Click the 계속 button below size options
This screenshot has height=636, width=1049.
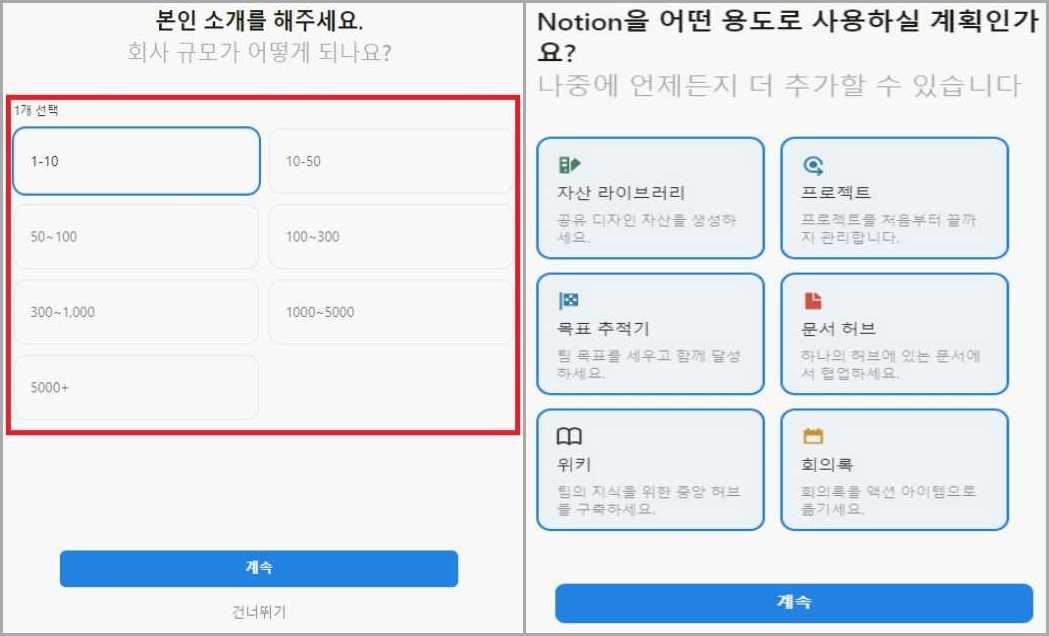[x=258, y=568]
